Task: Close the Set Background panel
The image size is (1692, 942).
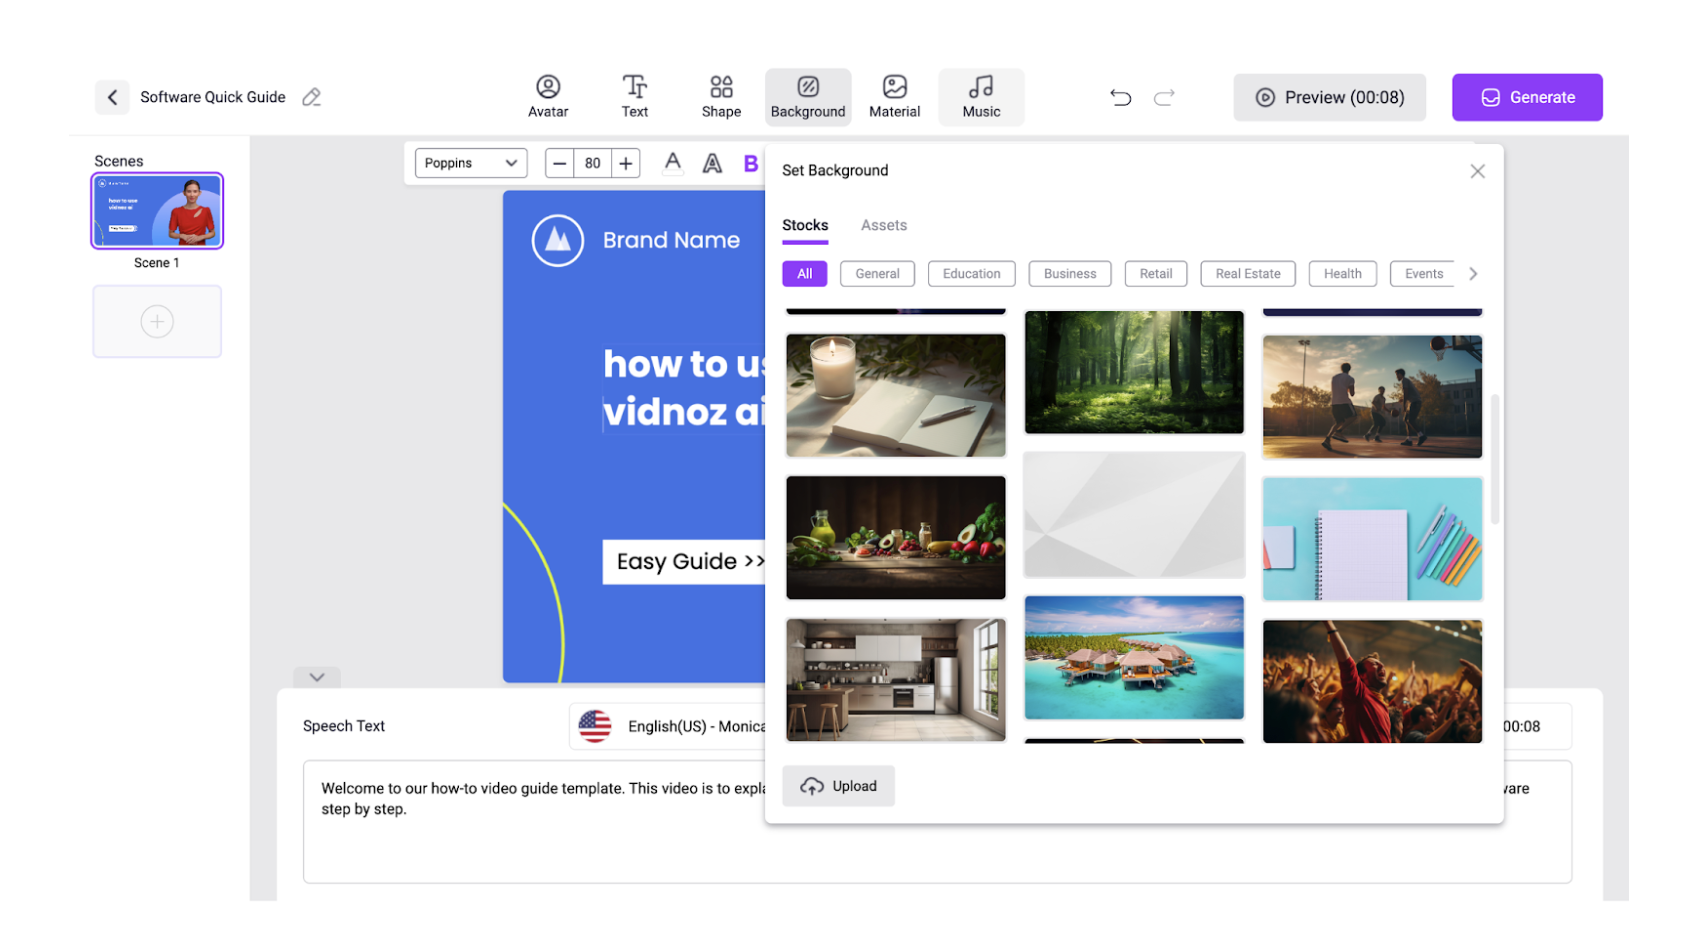Action: (1477, 171)
